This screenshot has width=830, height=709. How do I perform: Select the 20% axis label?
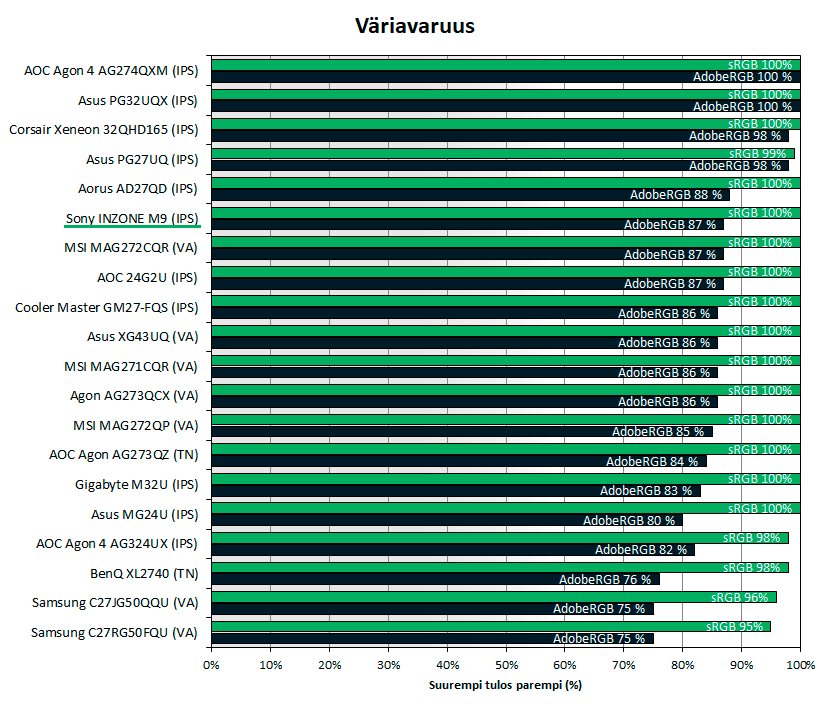pyautogui.click(x=329, y=665)
